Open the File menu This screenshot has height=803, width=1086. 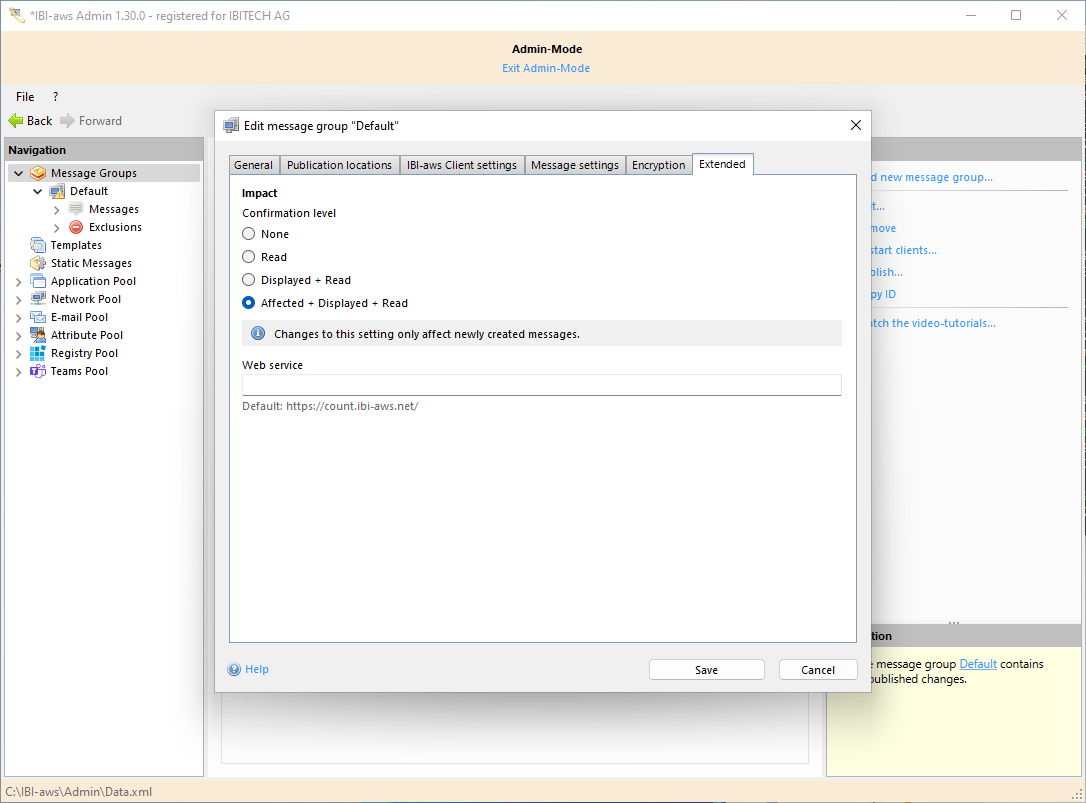[25, 97]
